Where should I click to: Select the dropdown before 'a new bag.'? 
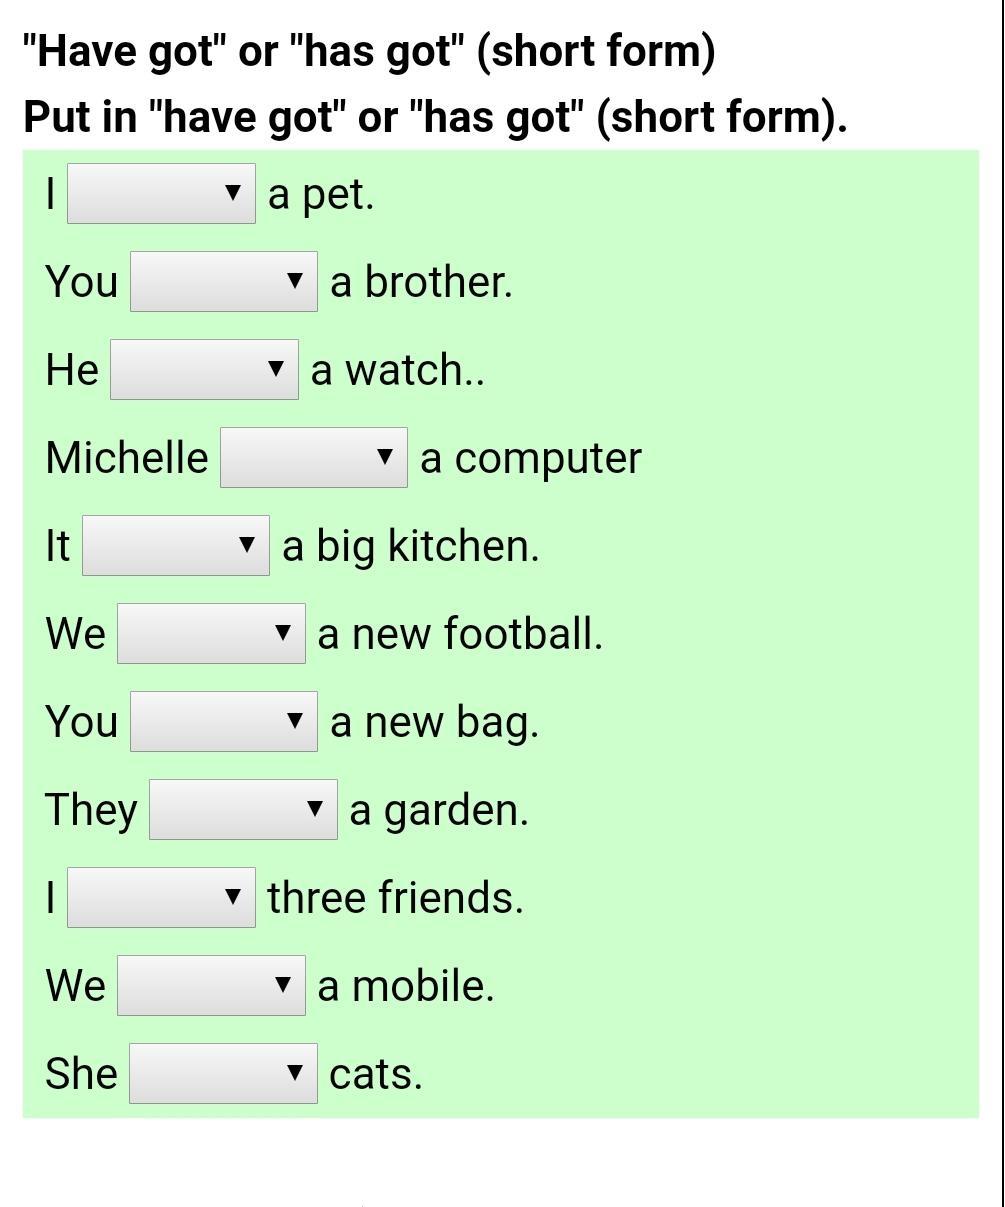click(224, 721)
